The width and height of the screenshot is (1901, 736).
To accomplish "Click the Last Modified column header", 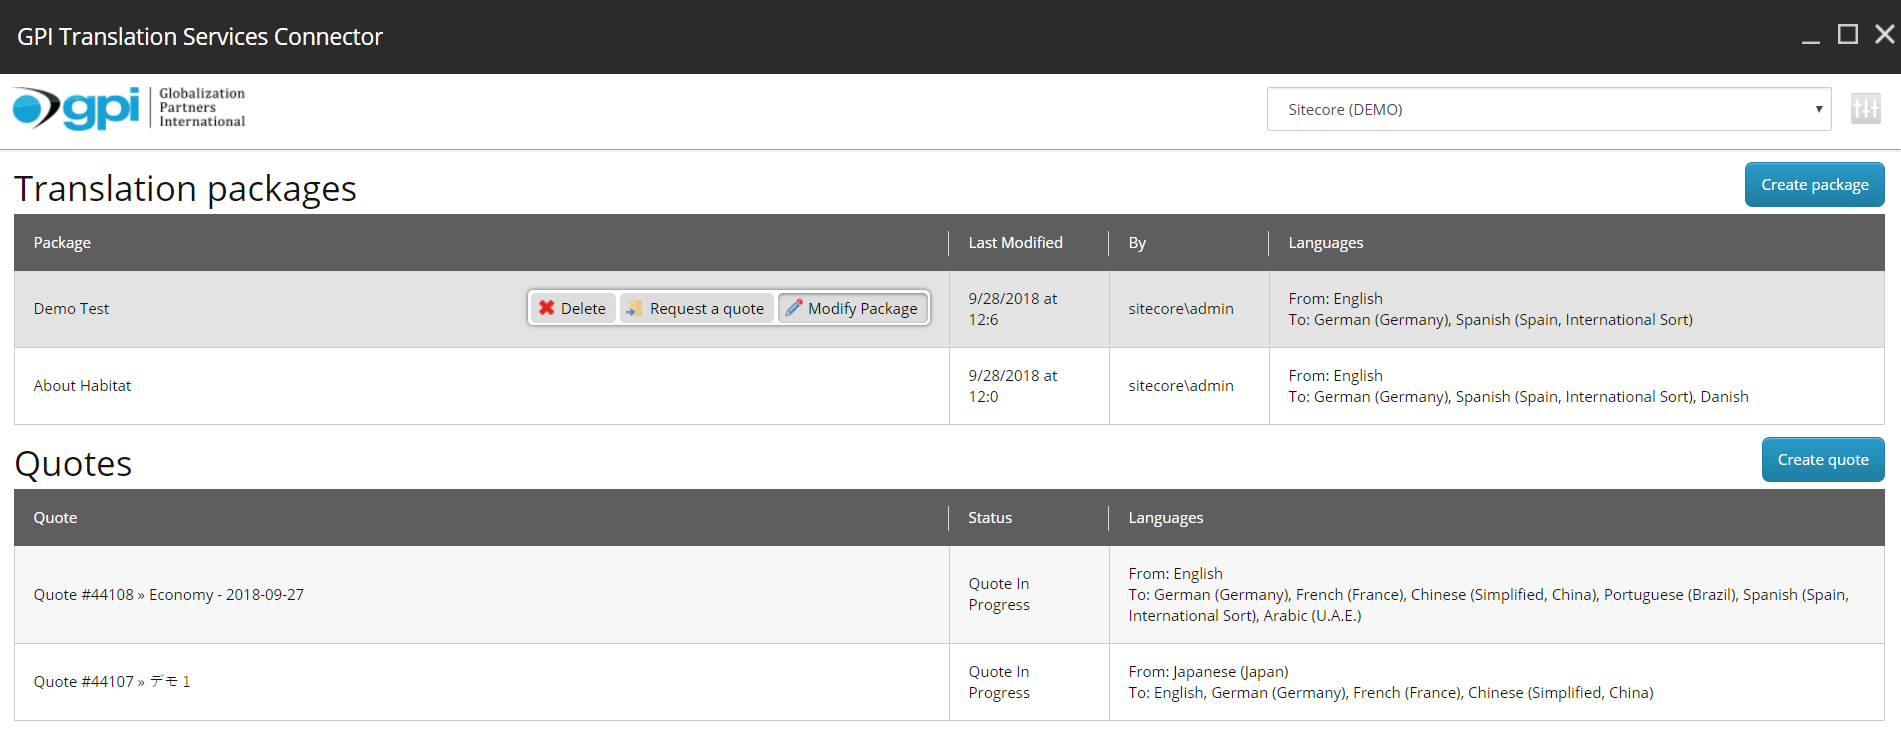I will (x=1015, y=243).
